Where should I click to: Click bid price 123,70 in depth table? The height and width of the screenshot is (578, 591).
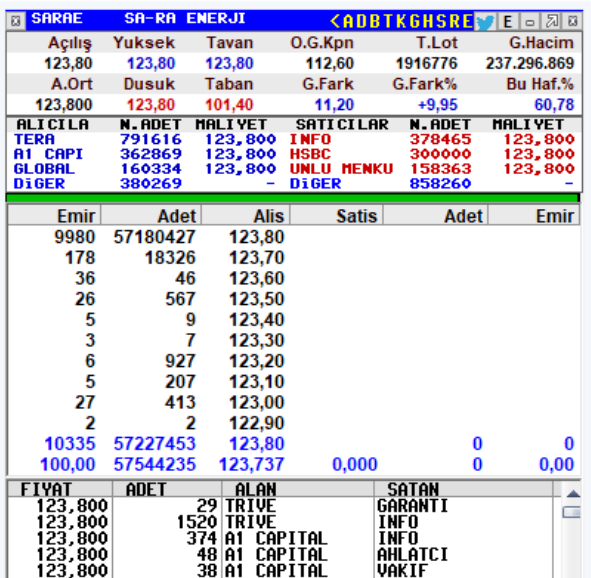click(256, 258)
